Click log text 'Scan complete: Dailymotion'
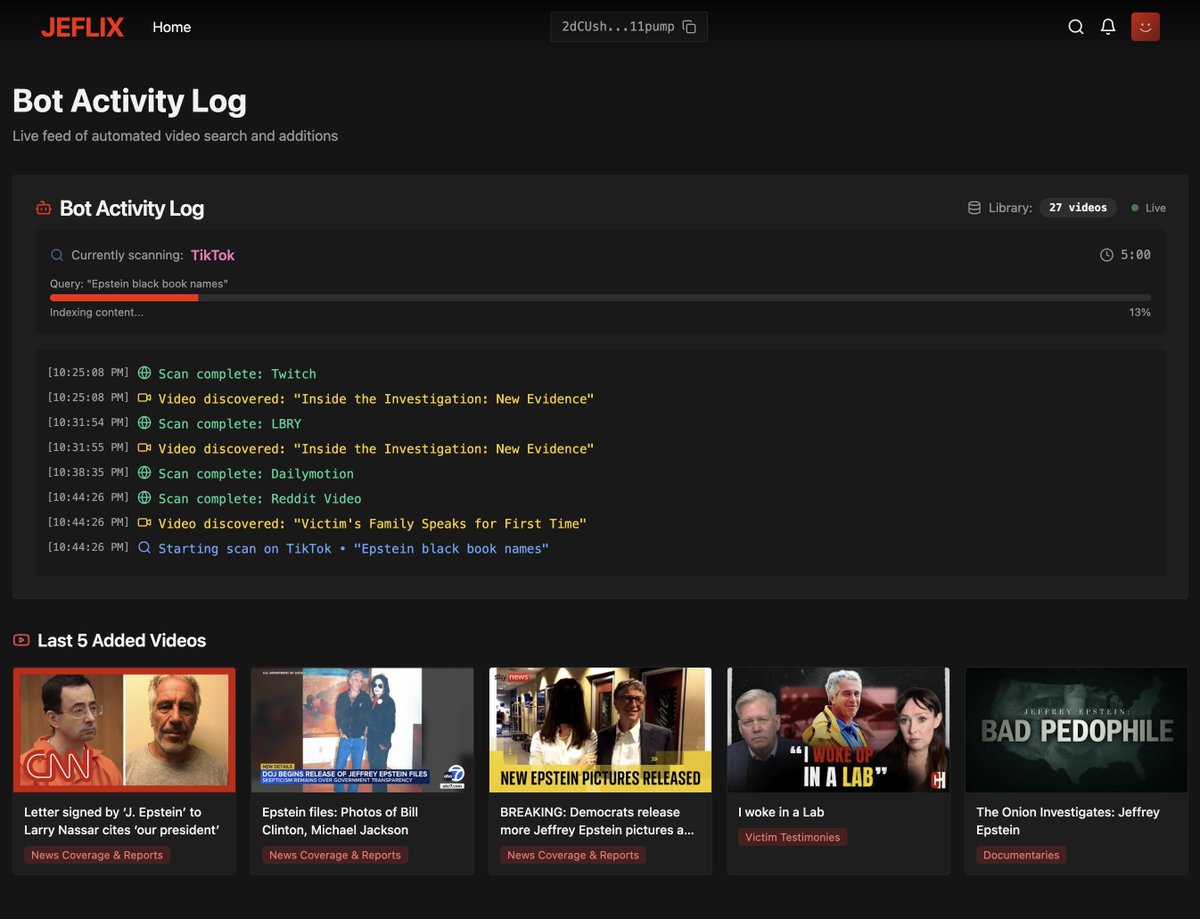The image size is (1200, 919). click(x=256, y=474)
